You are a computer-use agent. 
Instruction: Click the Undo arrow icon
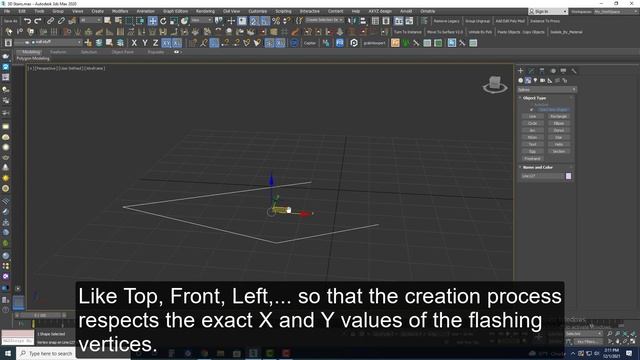27,20
